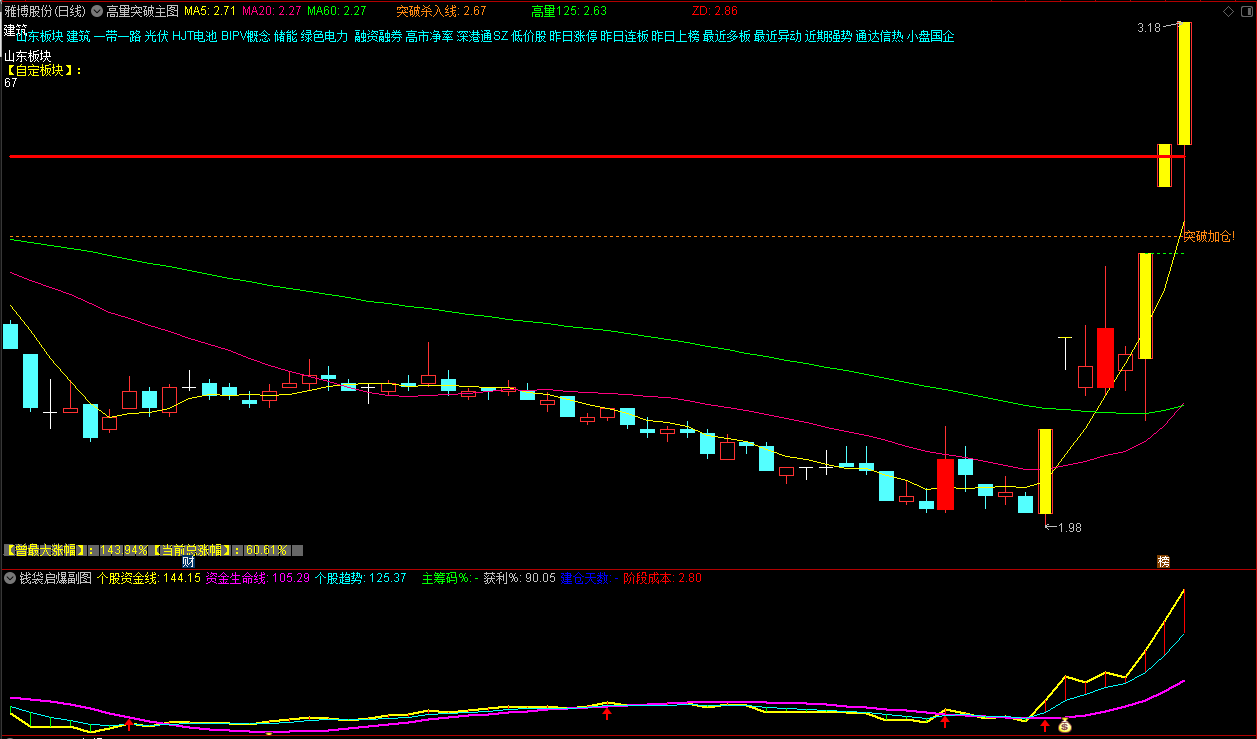Open the 近期强势 tag
The width and height of the screenshot is (1257, 739).
click(829, 36)
